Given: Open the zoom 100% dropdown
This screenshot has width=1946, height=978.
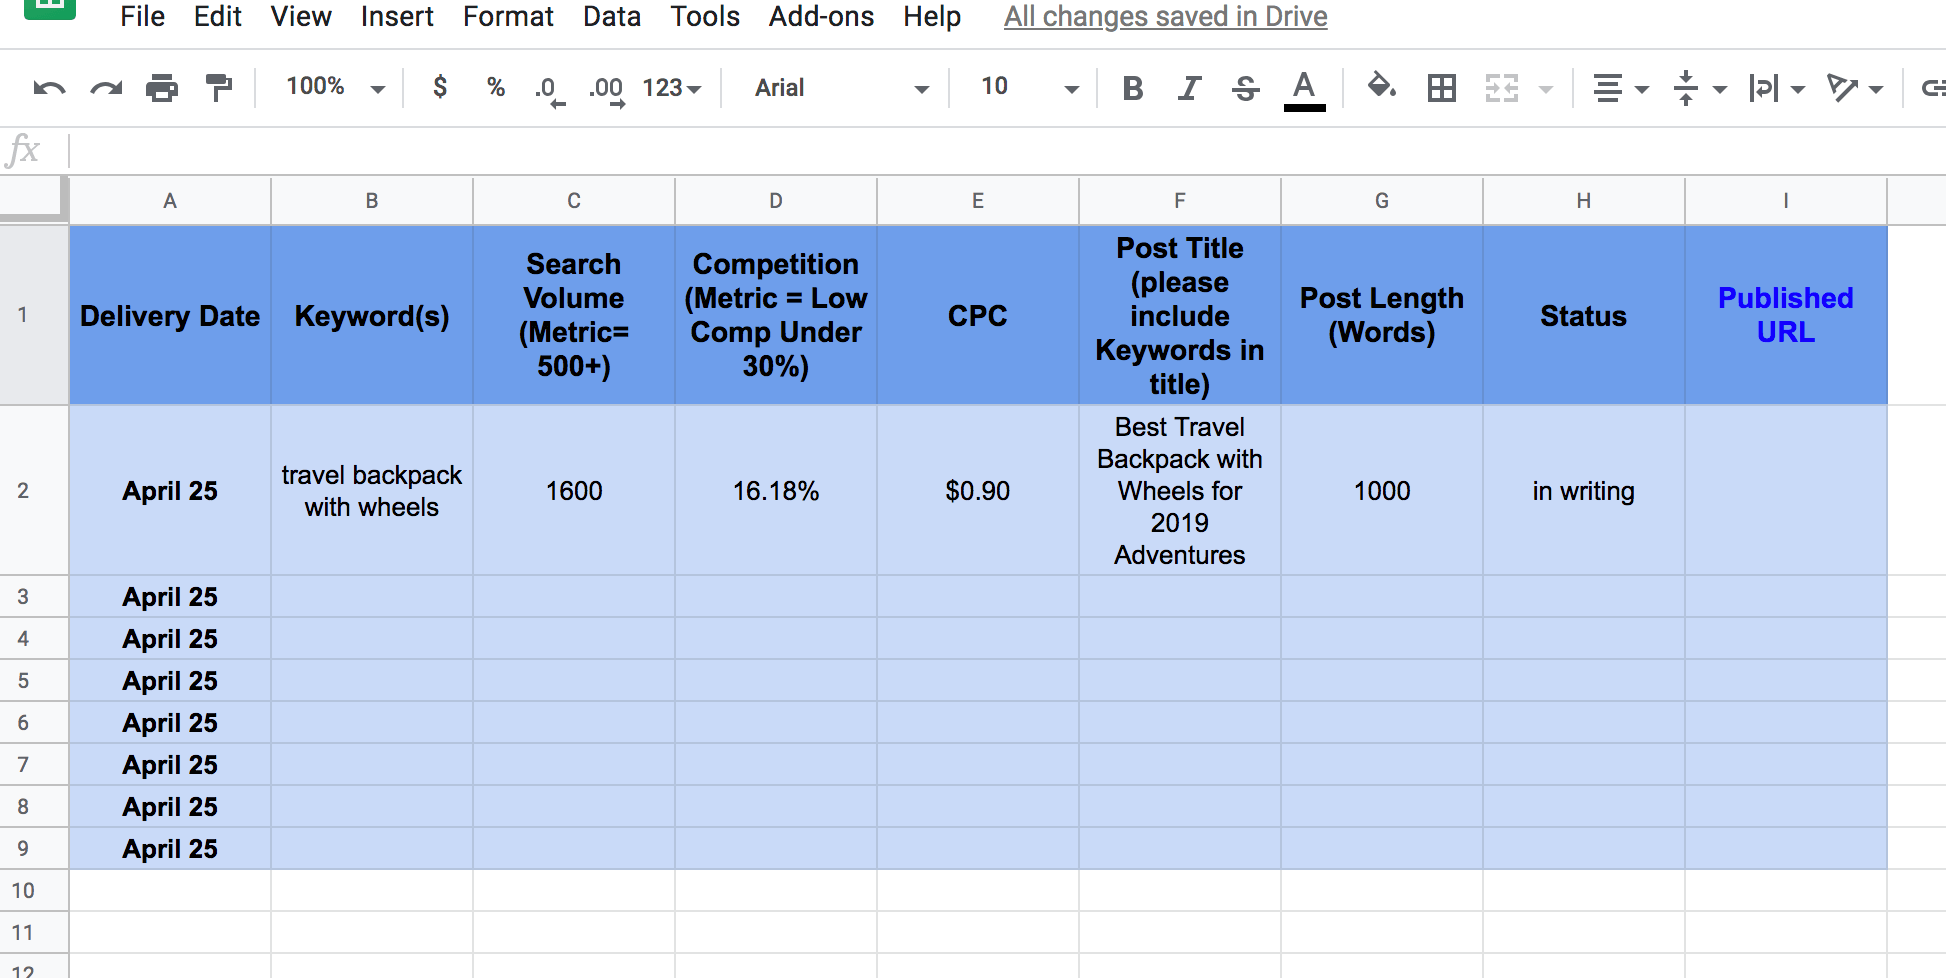Looking at the screenshot, I should (x=335, y=87).
